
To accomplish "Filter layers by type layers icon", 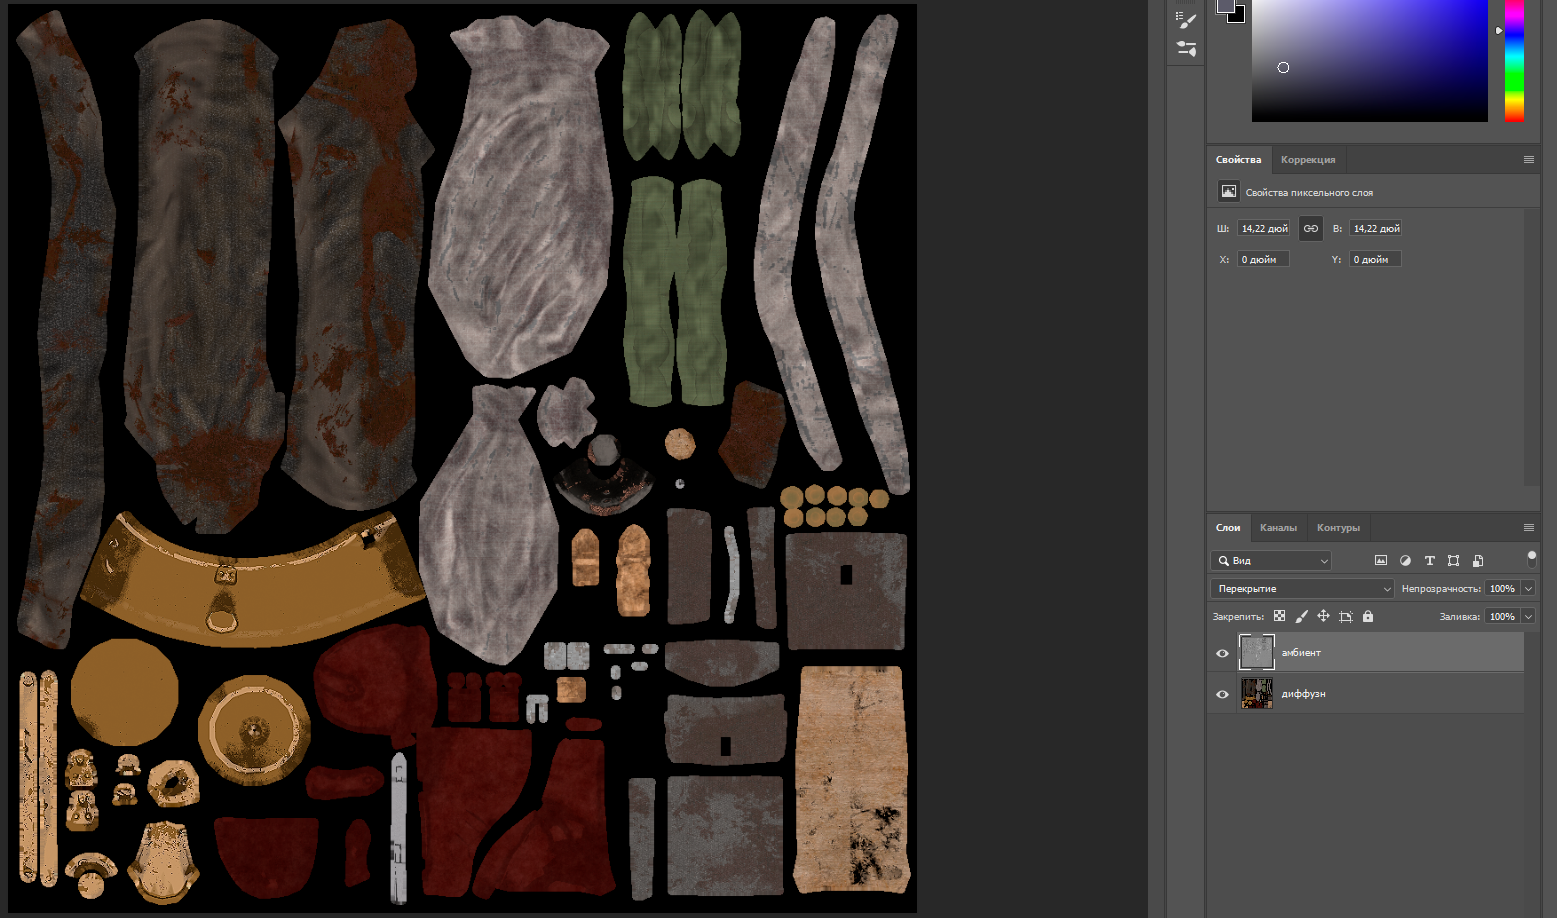I will tap(1429, 561).
